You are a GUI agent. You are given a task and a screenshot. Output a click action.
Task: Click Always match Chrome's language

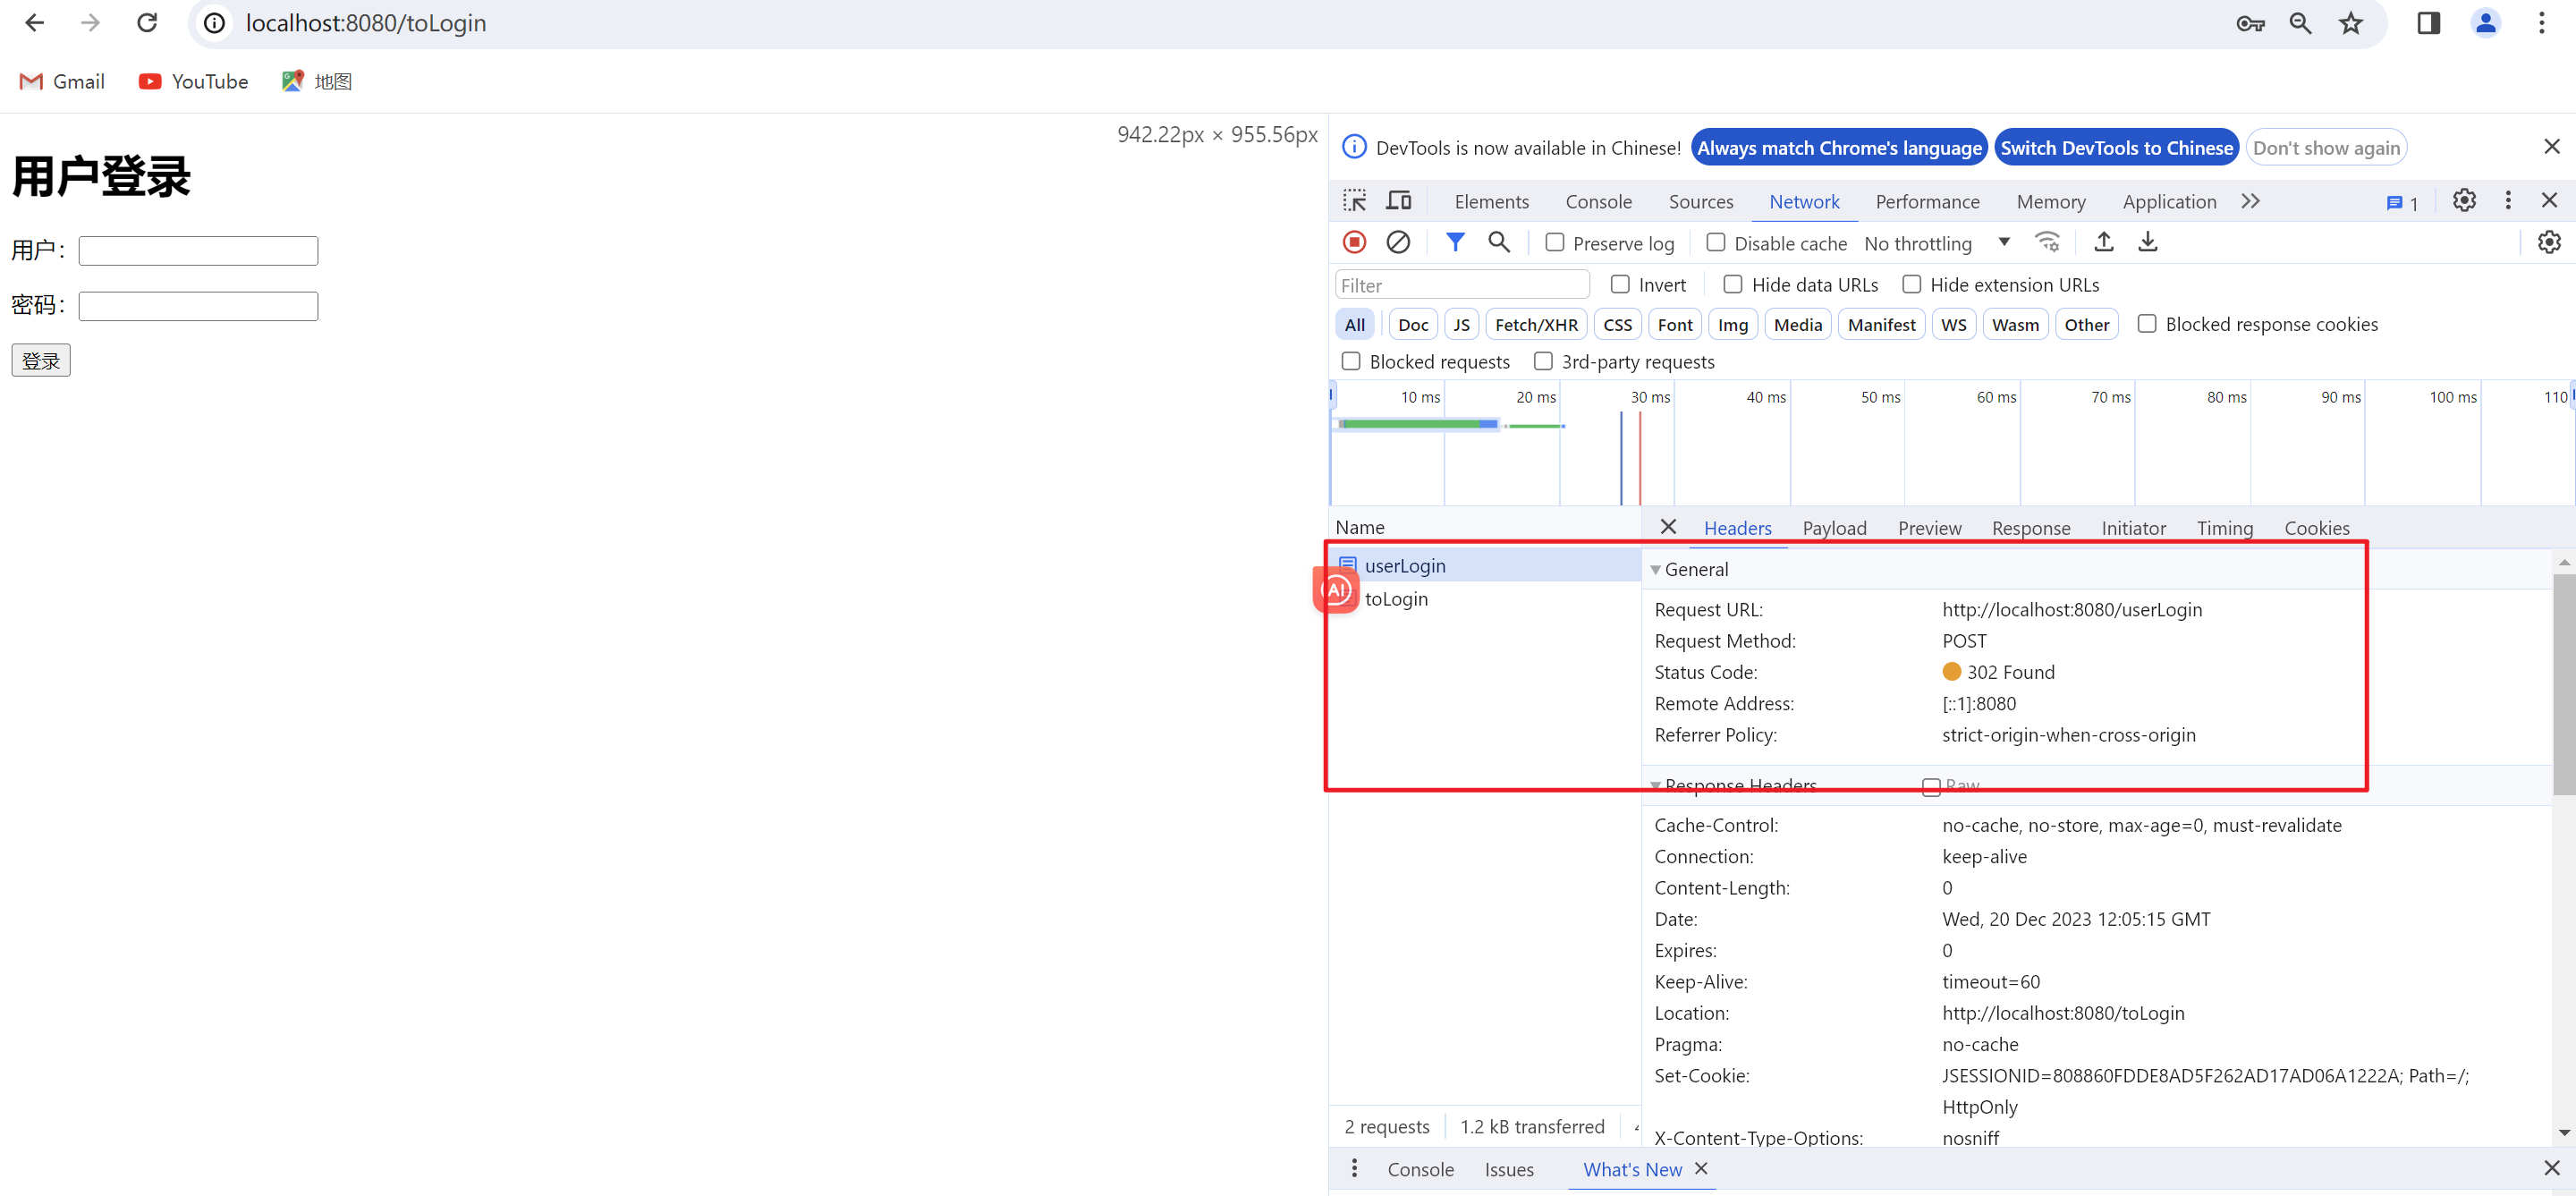click(x=1838, y=148)
